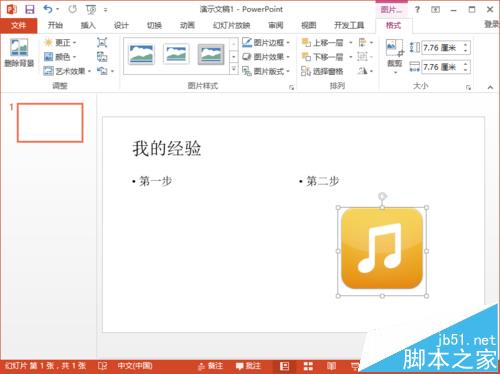Screen dimensions: 500x374
Task: Click the Save icon in Quick Access Toolbar
Action: tap(30, 9)
